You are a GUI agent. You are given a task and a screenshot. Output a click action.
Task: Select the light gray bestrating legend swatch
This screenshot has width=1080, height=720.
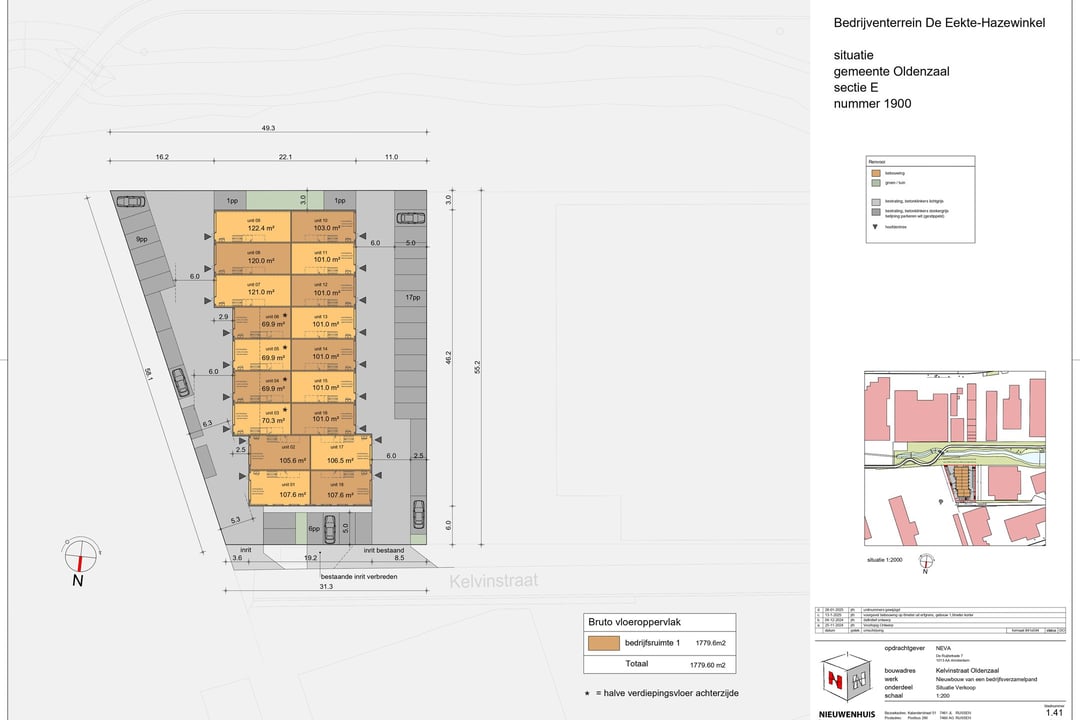coord(875,203)
